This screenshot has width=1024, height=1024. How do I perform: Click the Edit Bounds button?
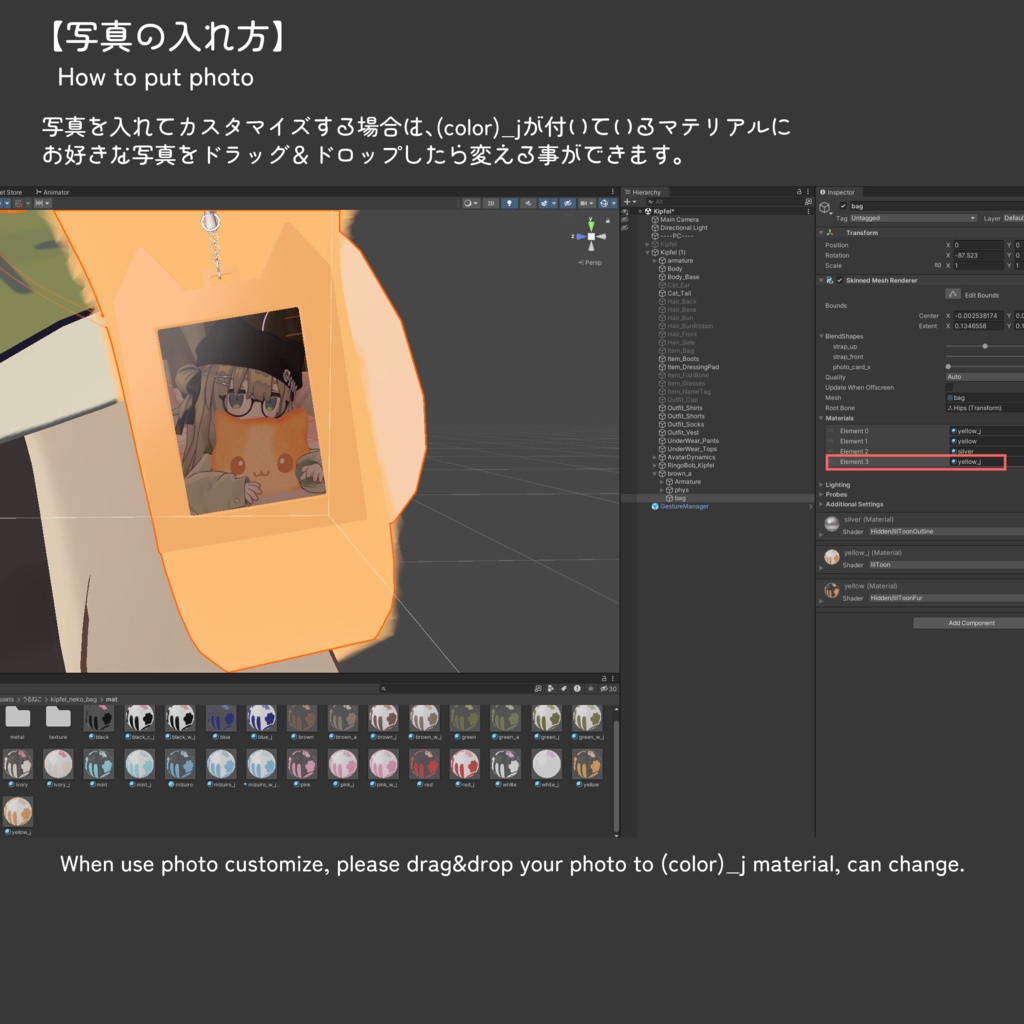coord(953,294)
